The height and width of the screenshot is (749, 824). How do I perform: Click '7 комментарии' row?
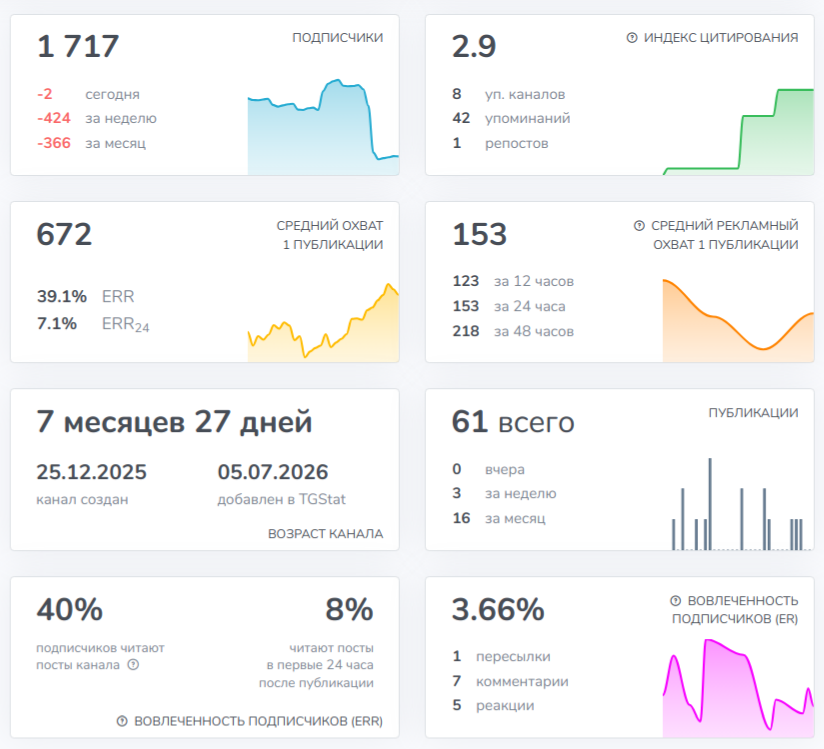point(510,681)
